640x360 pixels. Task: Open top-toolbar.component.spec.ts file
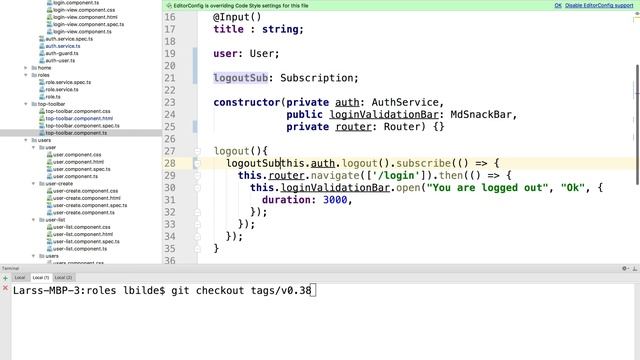[x=80, y=126]
